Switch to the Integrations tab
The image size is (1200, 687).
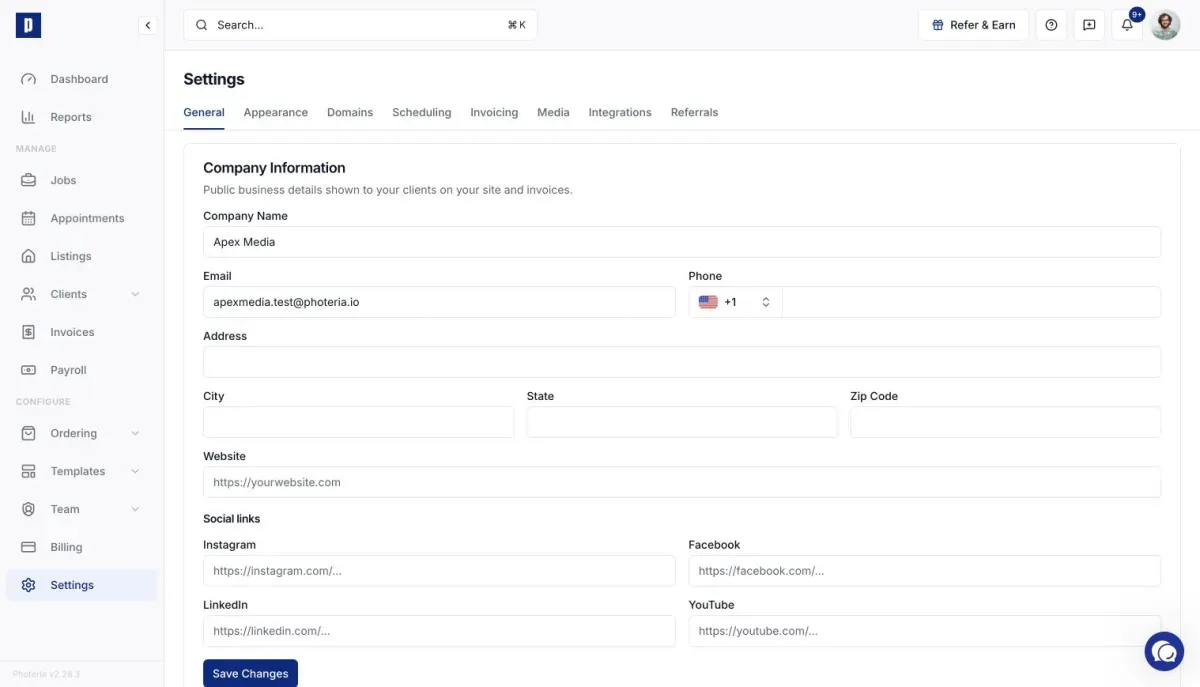620,112
